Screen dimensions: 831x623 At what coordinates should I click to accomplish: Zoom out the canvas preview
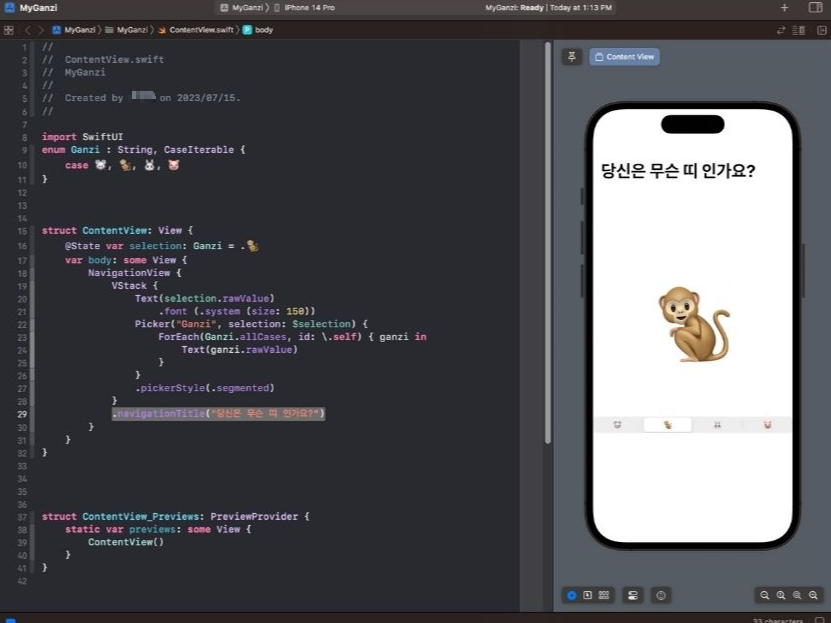tap(764, 595)
